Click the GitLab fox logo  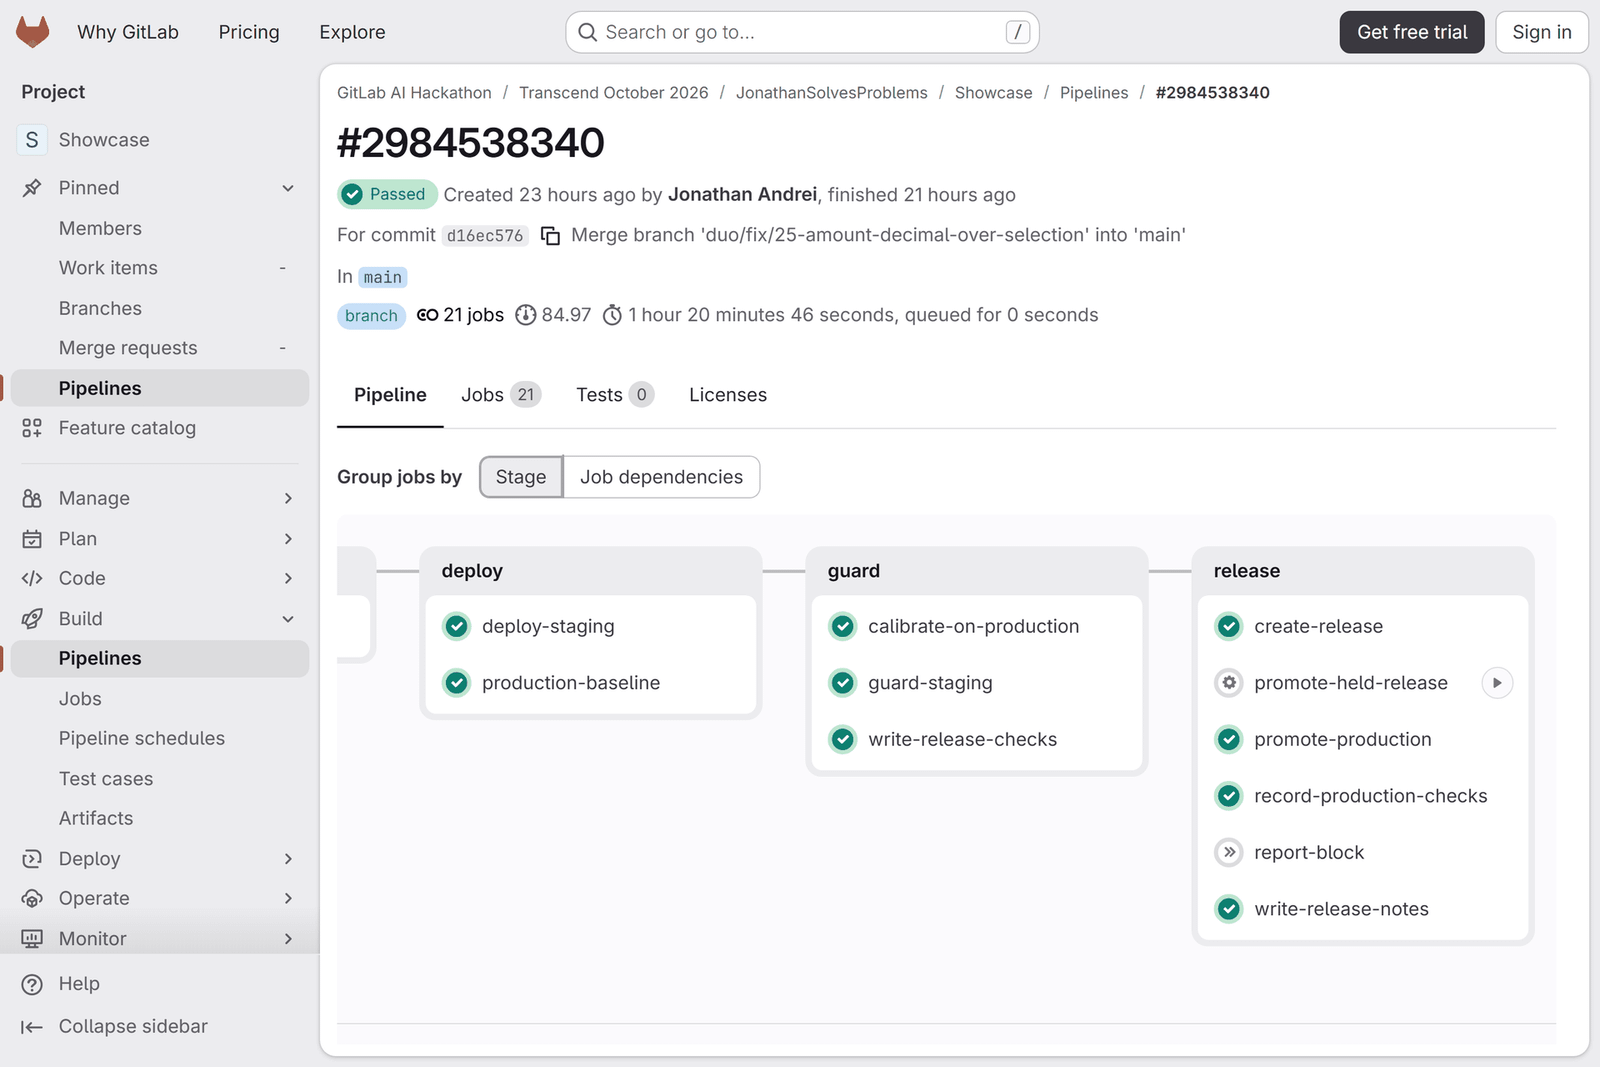[x=33, y=32]
